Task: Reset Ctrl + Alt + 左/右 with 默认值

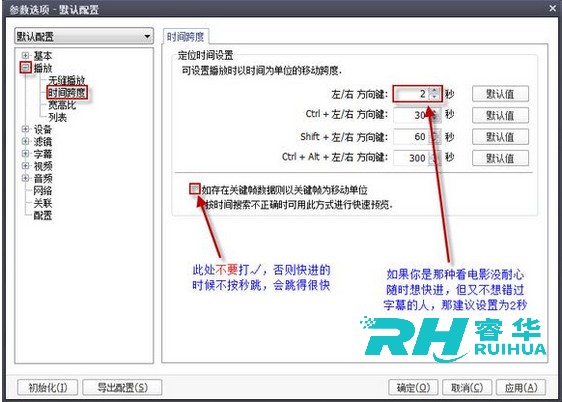Action: pyautogui.click(x=500, y=158)
